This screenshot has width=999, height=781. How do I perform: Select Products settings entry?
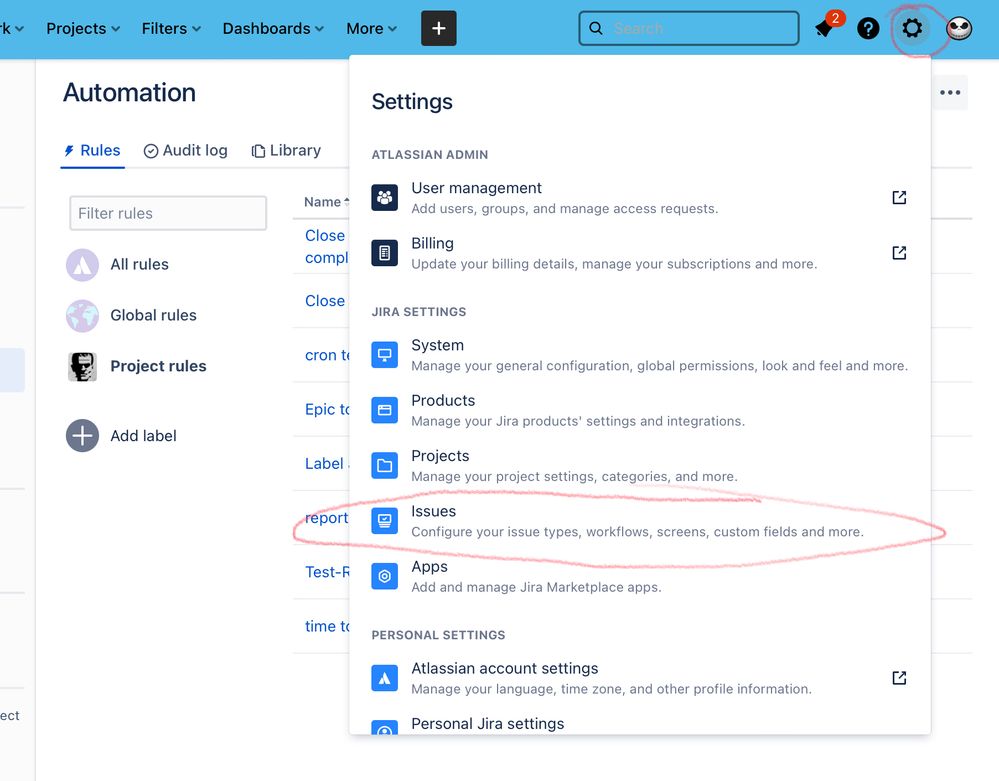click(639, 410)
